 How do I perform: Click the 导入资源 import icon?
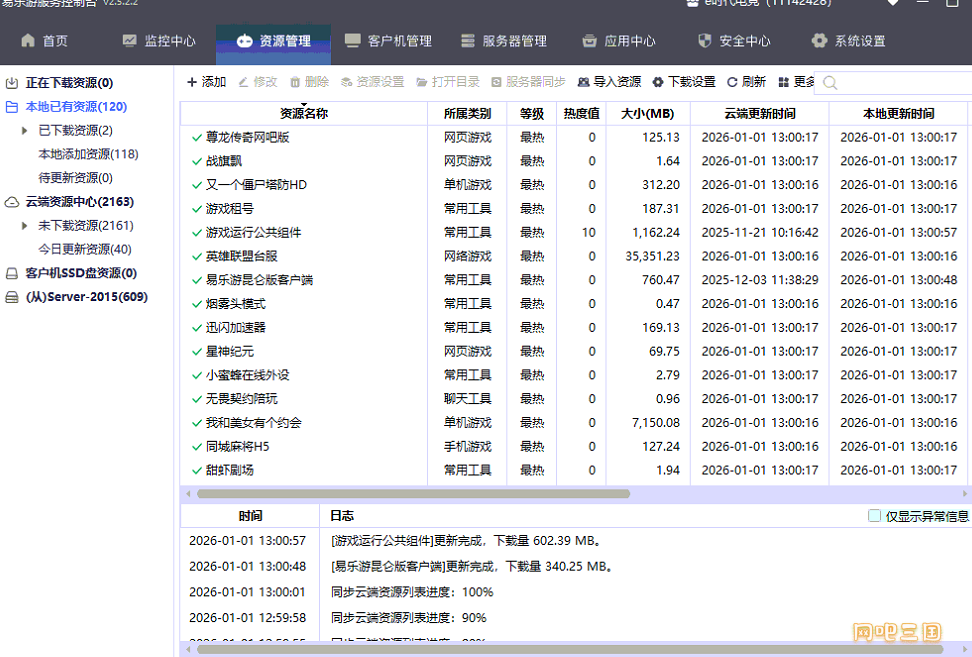click(584, 82)
